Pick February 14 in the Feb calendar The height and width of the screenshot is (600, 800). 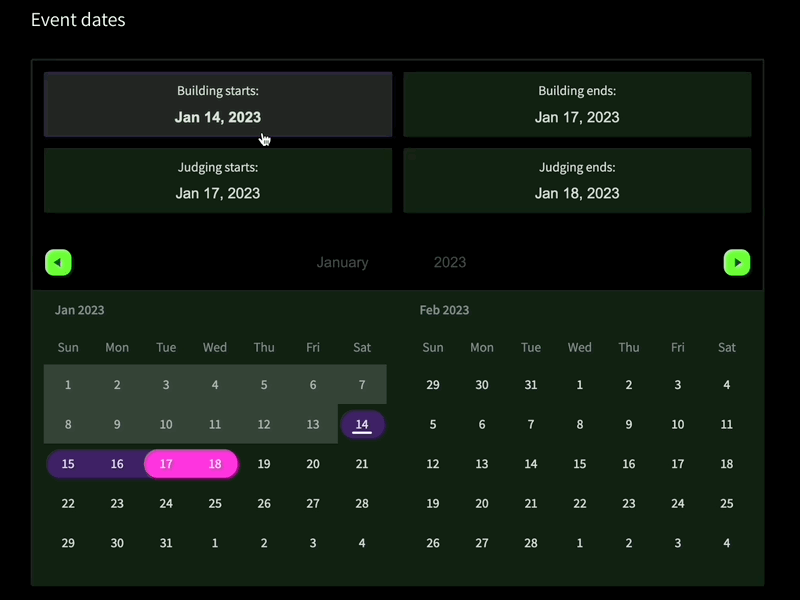[x=531, y=464]
